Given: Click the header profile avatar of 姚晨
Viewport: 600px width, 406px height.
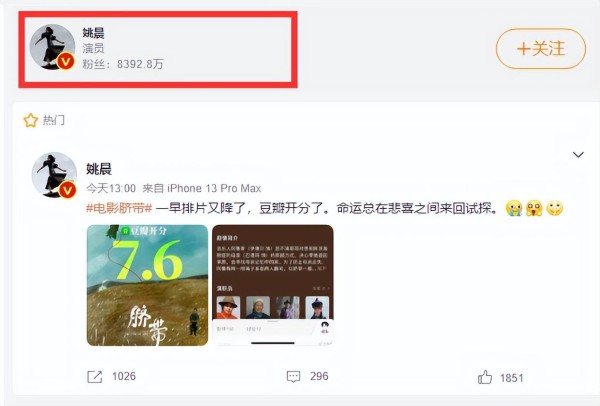Looking at the screenshot, I should tap(52, 47).
